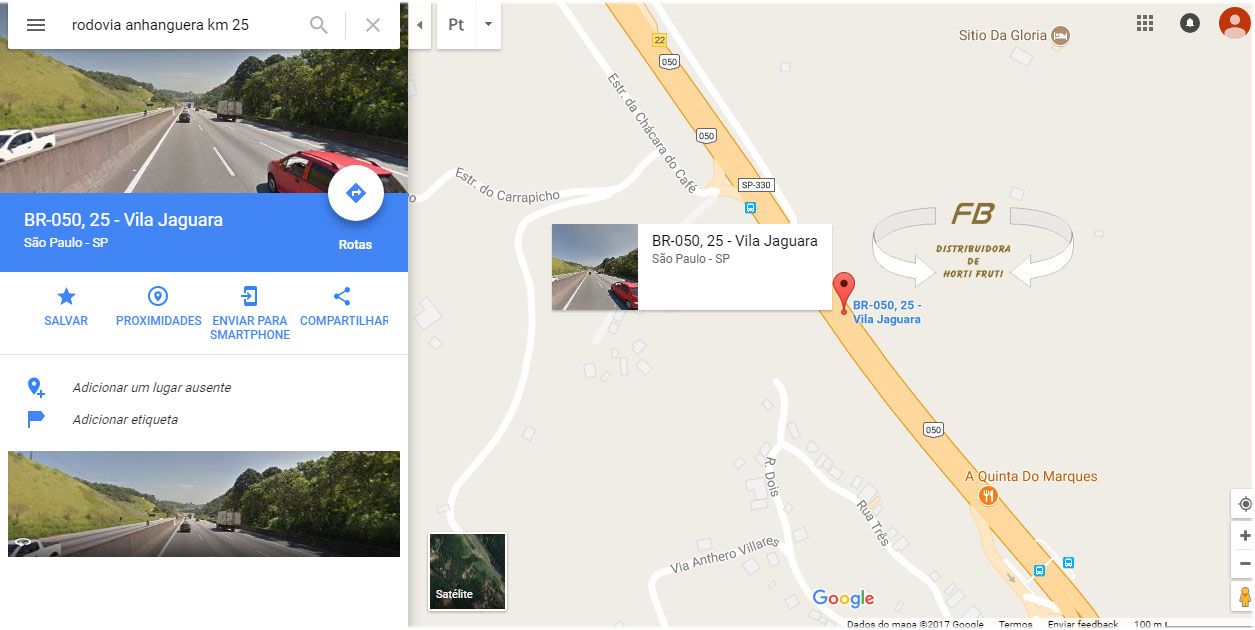Viewport: 1255px width, 630px height.
Task: Show notifications bell icon
Action: click(1190, 23)
